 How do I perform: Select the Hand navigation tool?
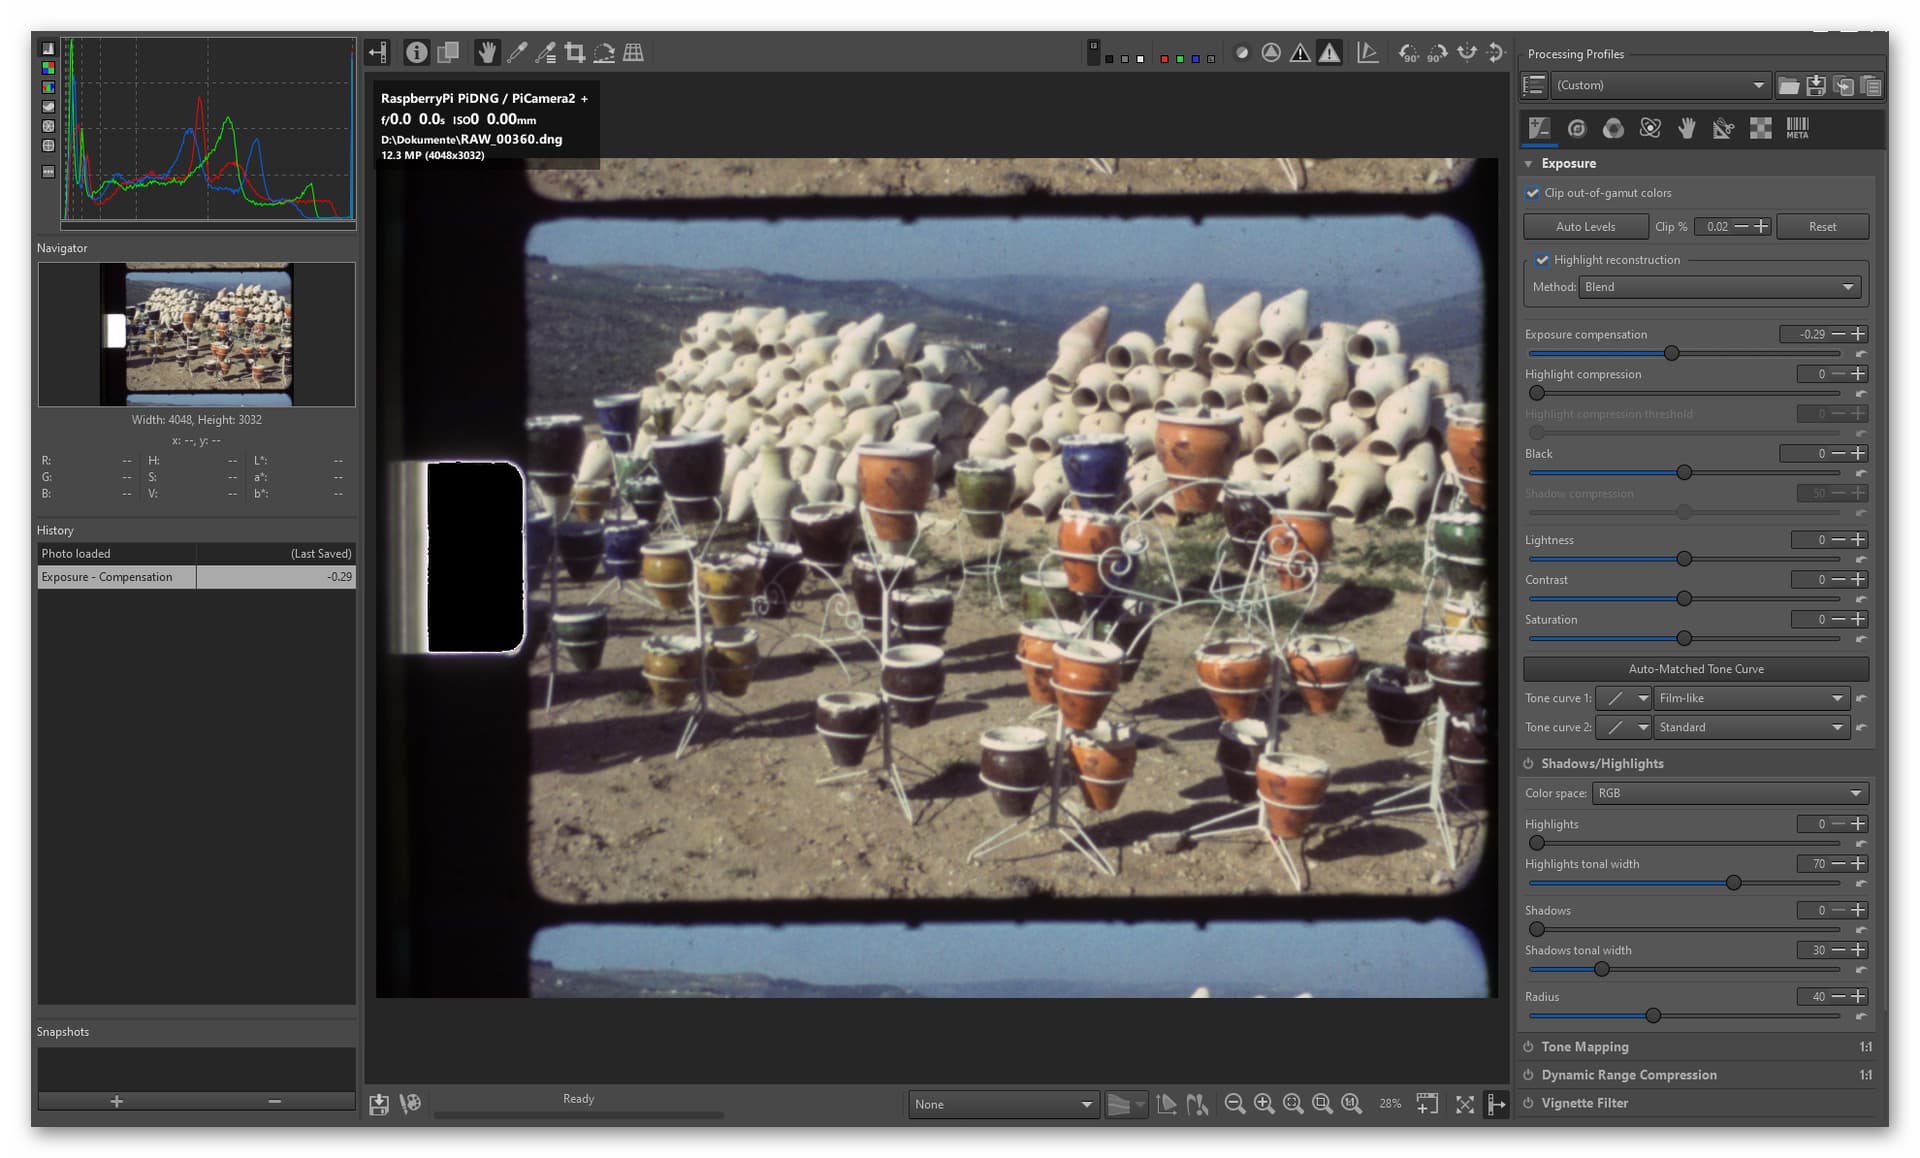click(x=486, y=53)
